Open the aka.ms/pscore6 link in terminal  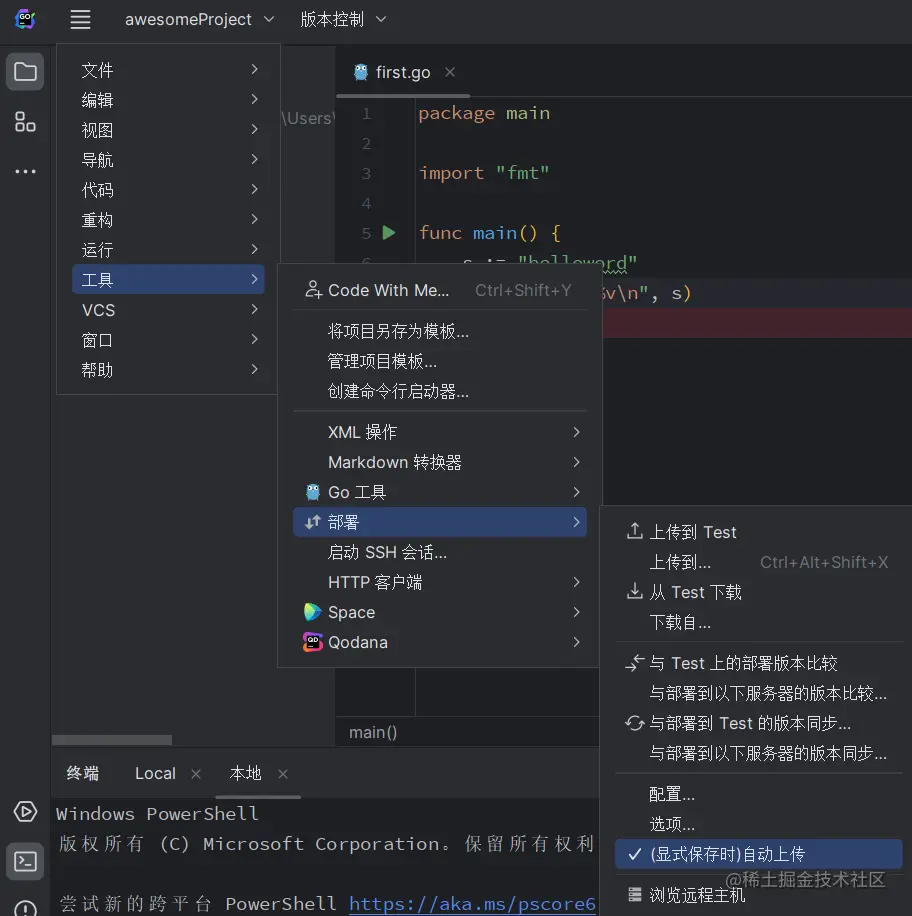(x=472, y=904)
